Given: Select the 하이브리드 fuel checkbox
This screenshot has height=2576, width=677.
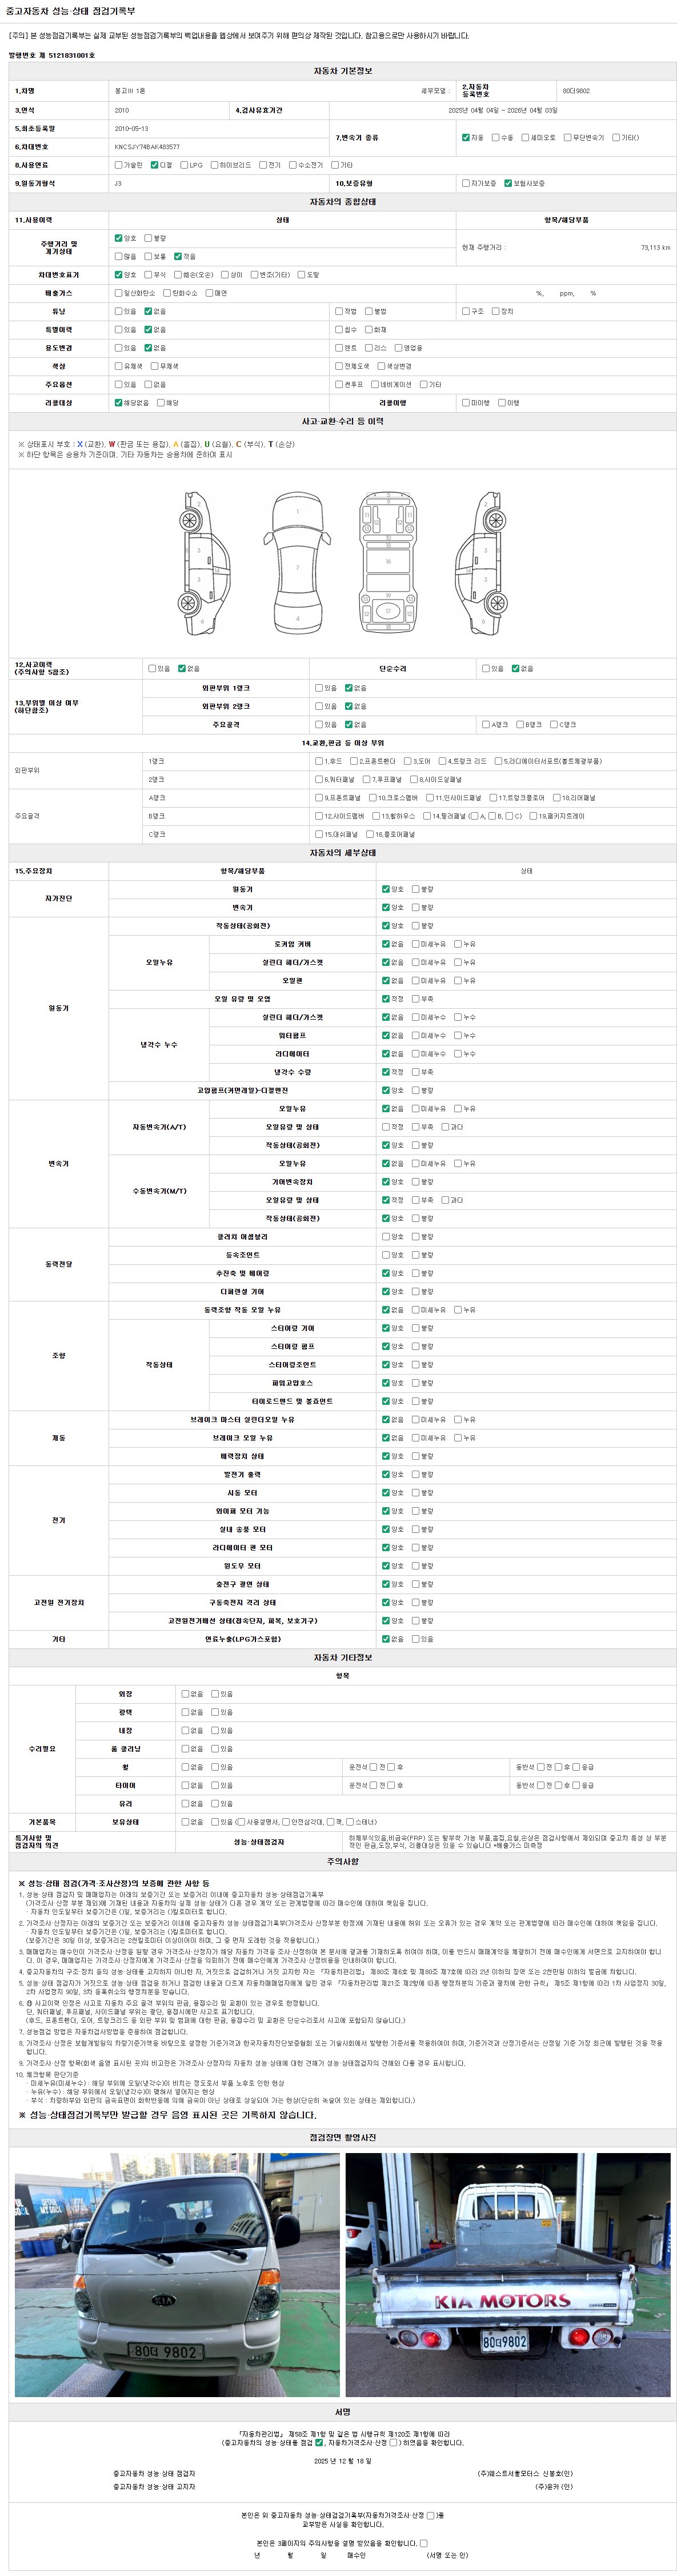Looking at the screenshot, I should (x=215, y=165).
